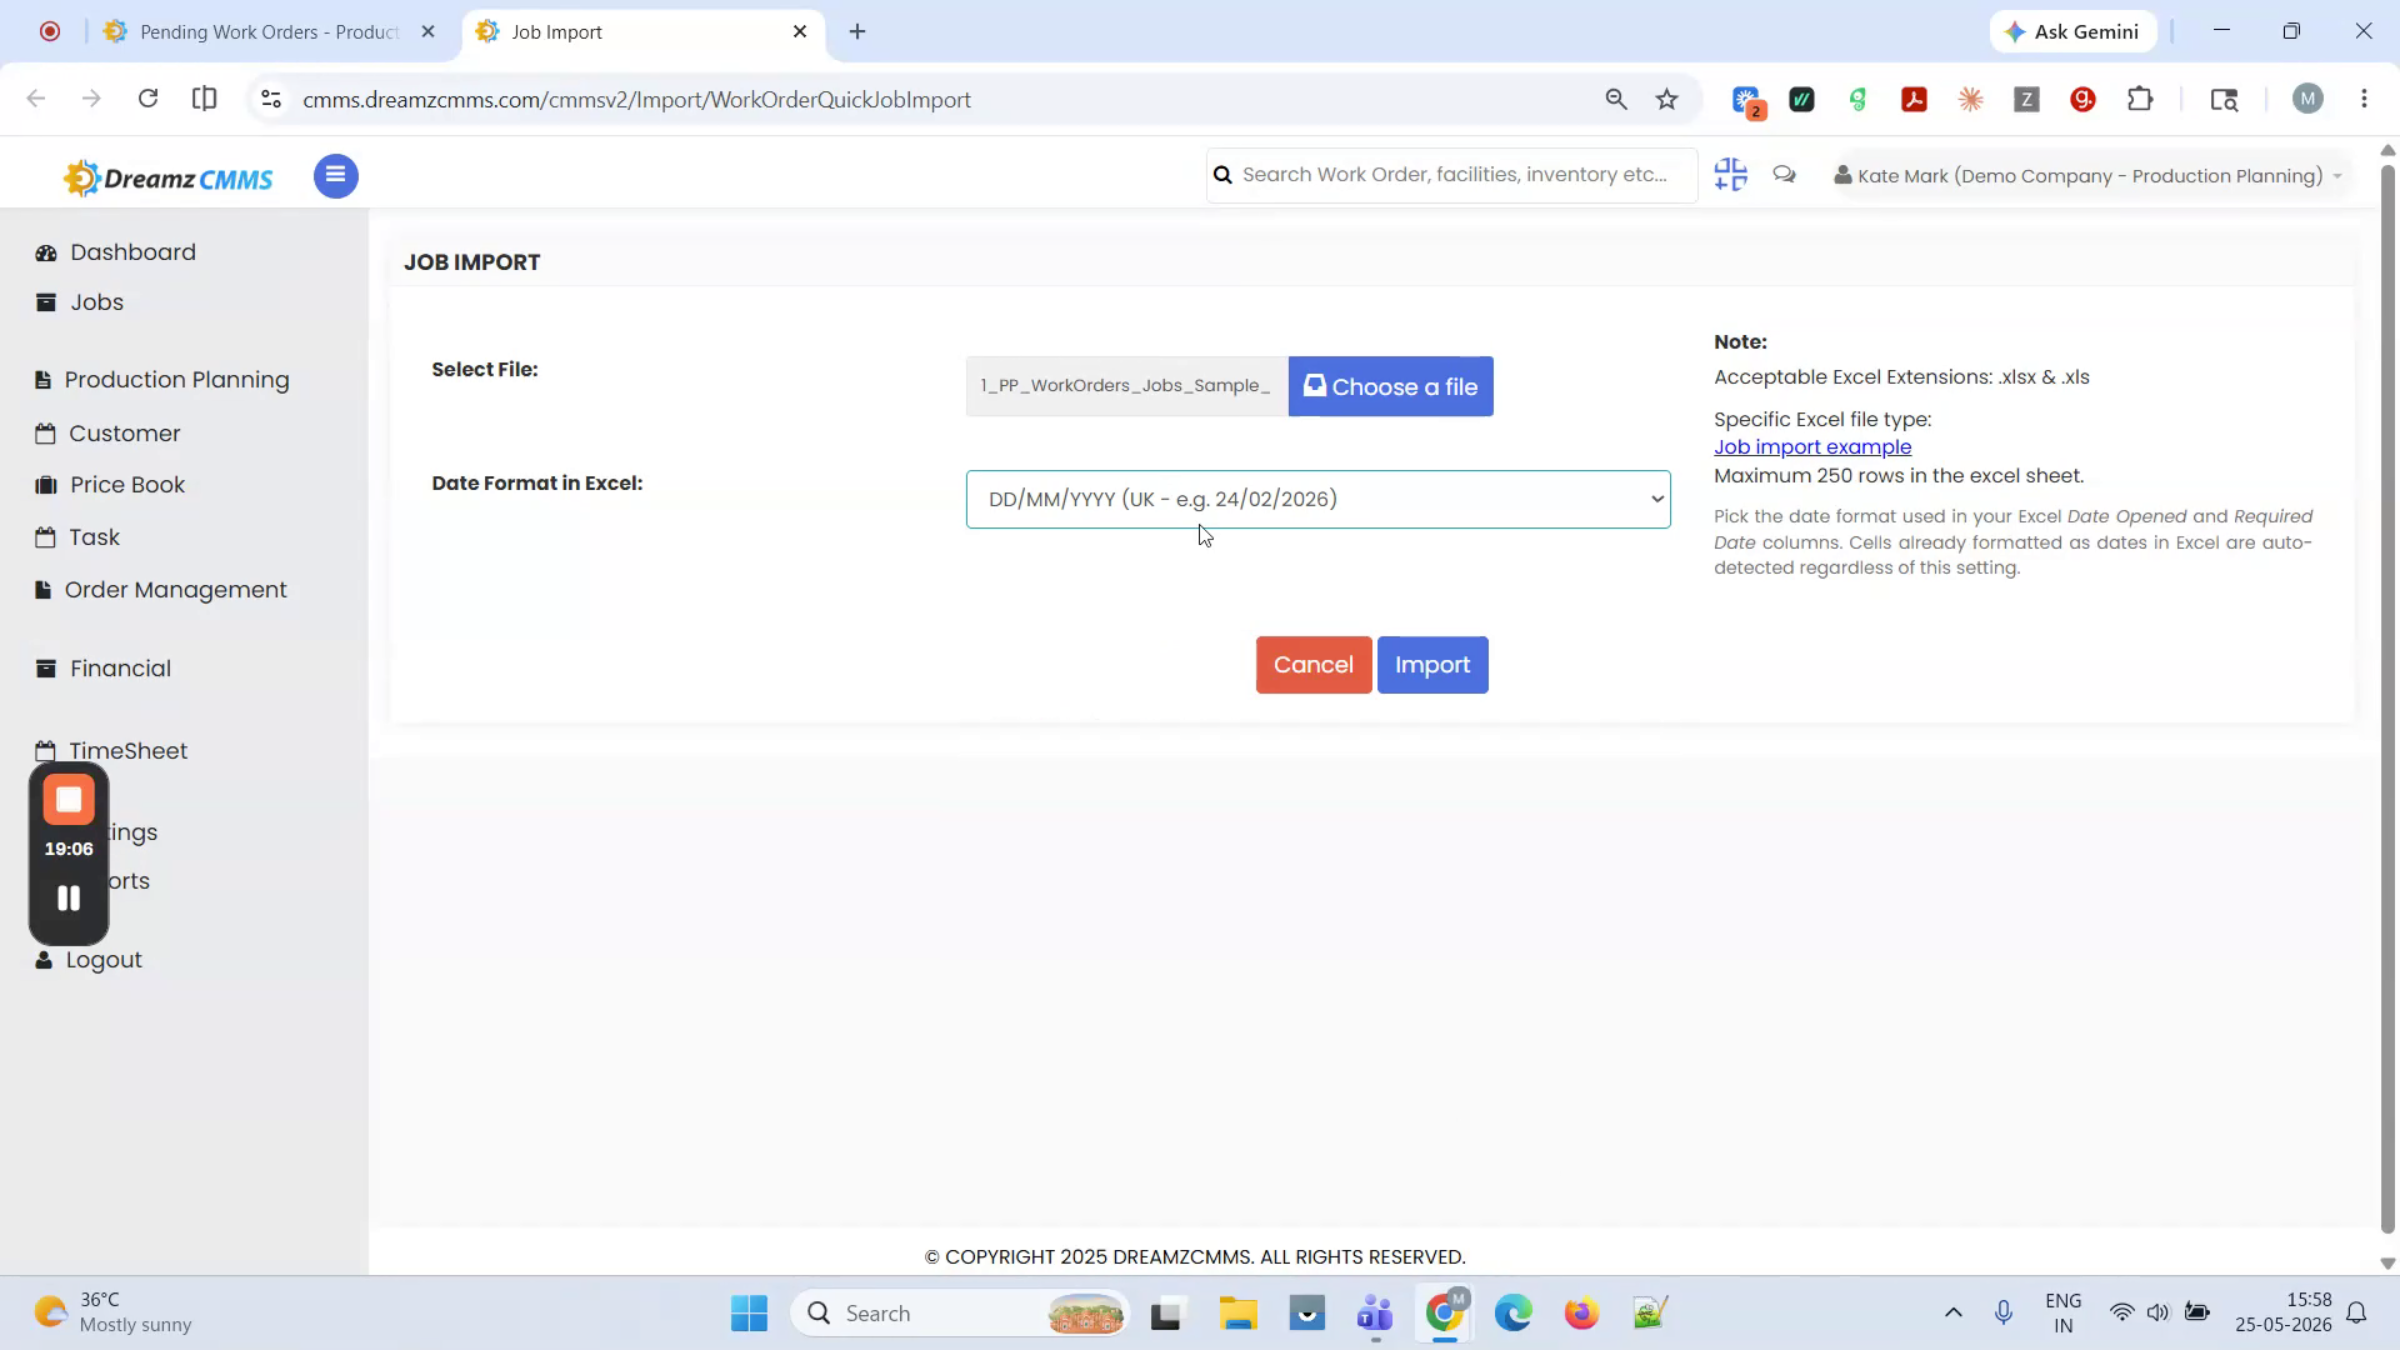This screenshot has height=1350, width=2400.
Task: Click the red Cancel button
Action: [1313, 665]
